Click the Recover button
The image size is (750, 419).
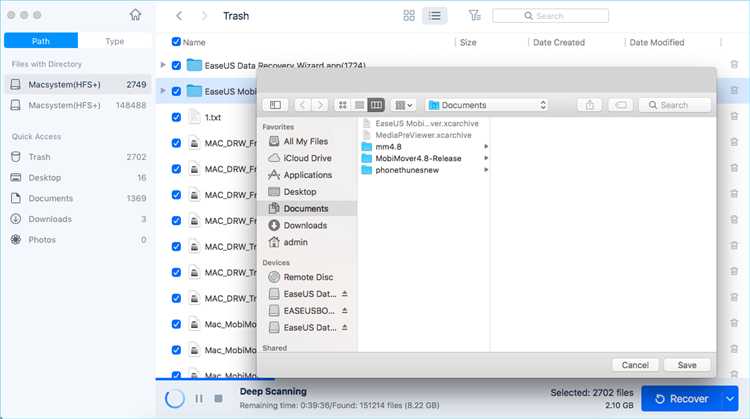tap(682, 398)
